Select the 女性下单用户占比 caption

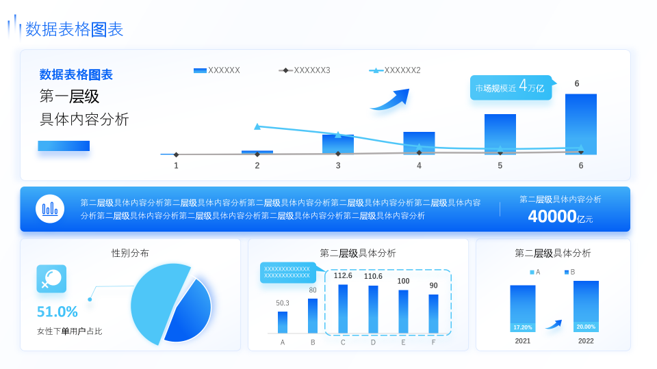point(70,331)
